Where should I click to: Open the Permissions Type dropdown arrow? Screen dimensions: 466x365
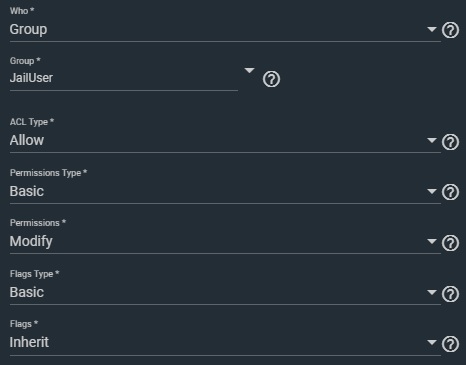[432, 191]
